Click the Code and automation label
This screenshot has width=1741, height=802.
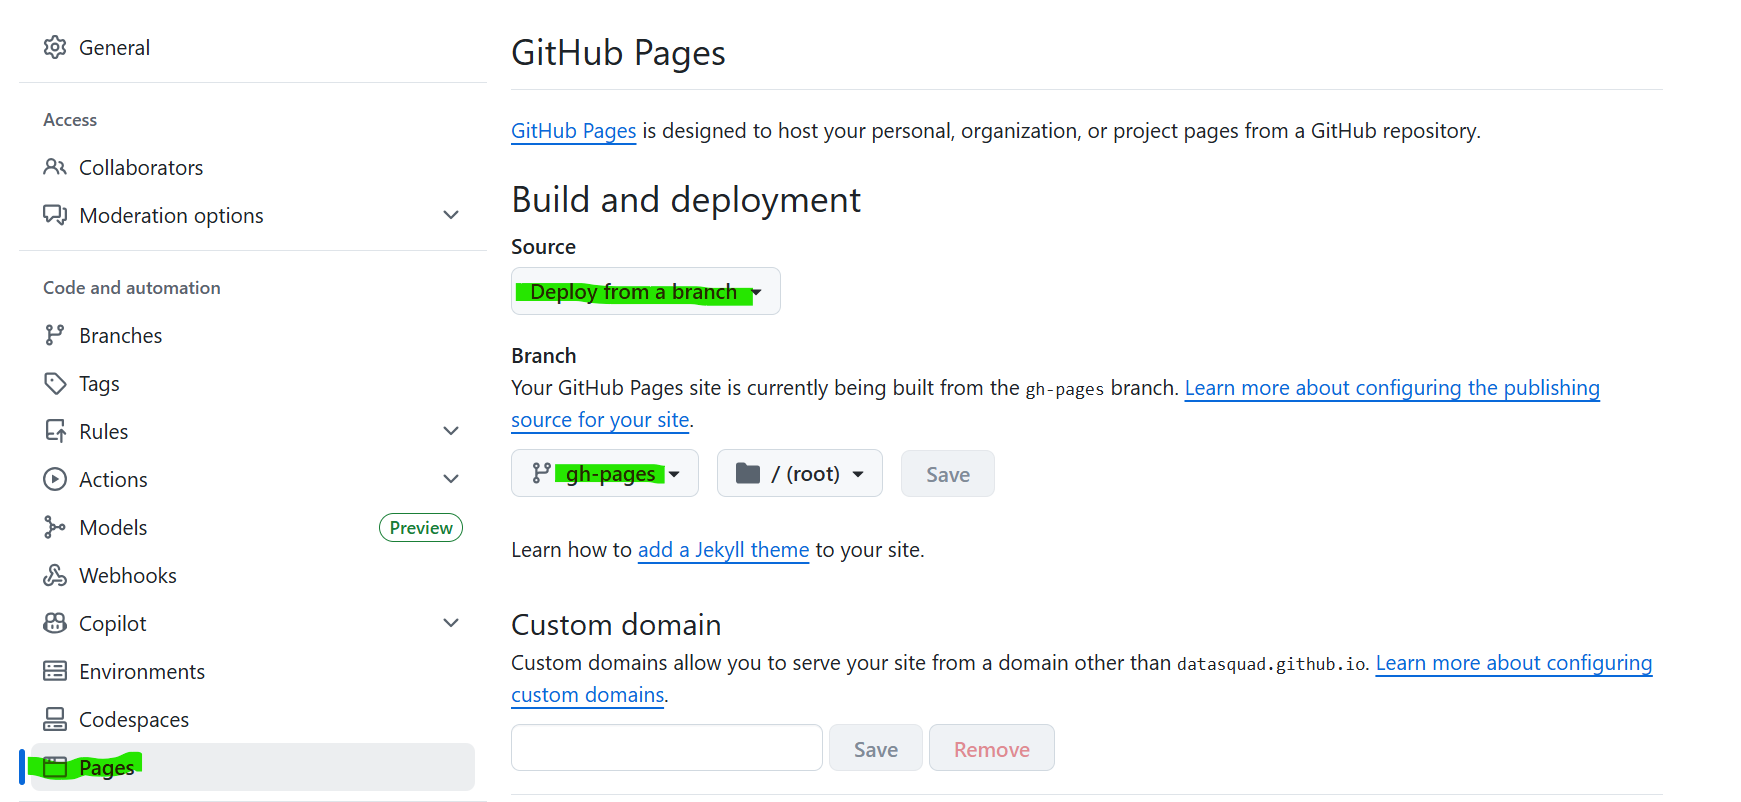click(x=132, y=288)
